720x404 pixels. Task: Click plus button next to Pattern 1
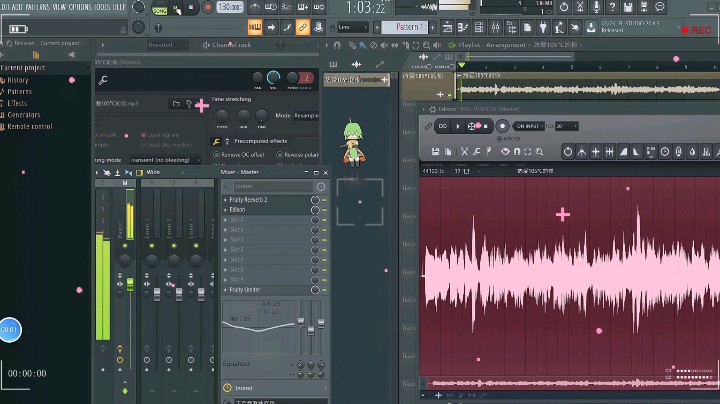433,28
